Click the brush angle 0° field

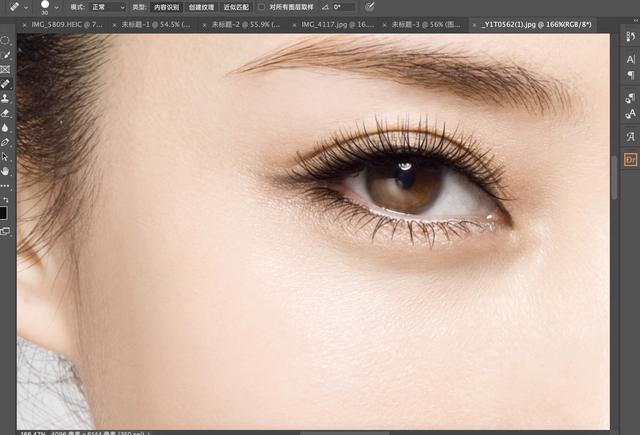coord(343,7)
